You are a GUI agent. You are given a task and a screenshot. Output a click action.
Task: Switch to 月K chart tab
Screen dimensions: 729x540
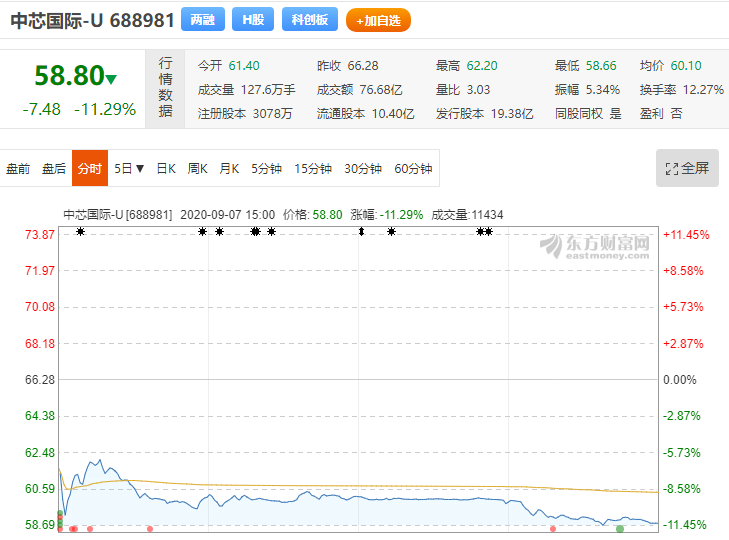229,168
